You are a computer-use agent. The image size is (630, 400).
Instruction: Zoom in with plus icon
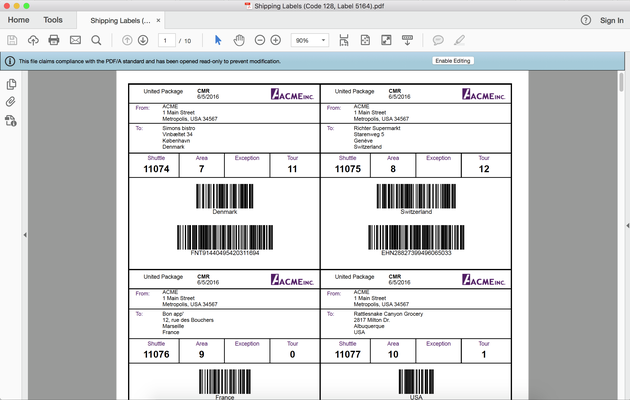click(276, 40)
